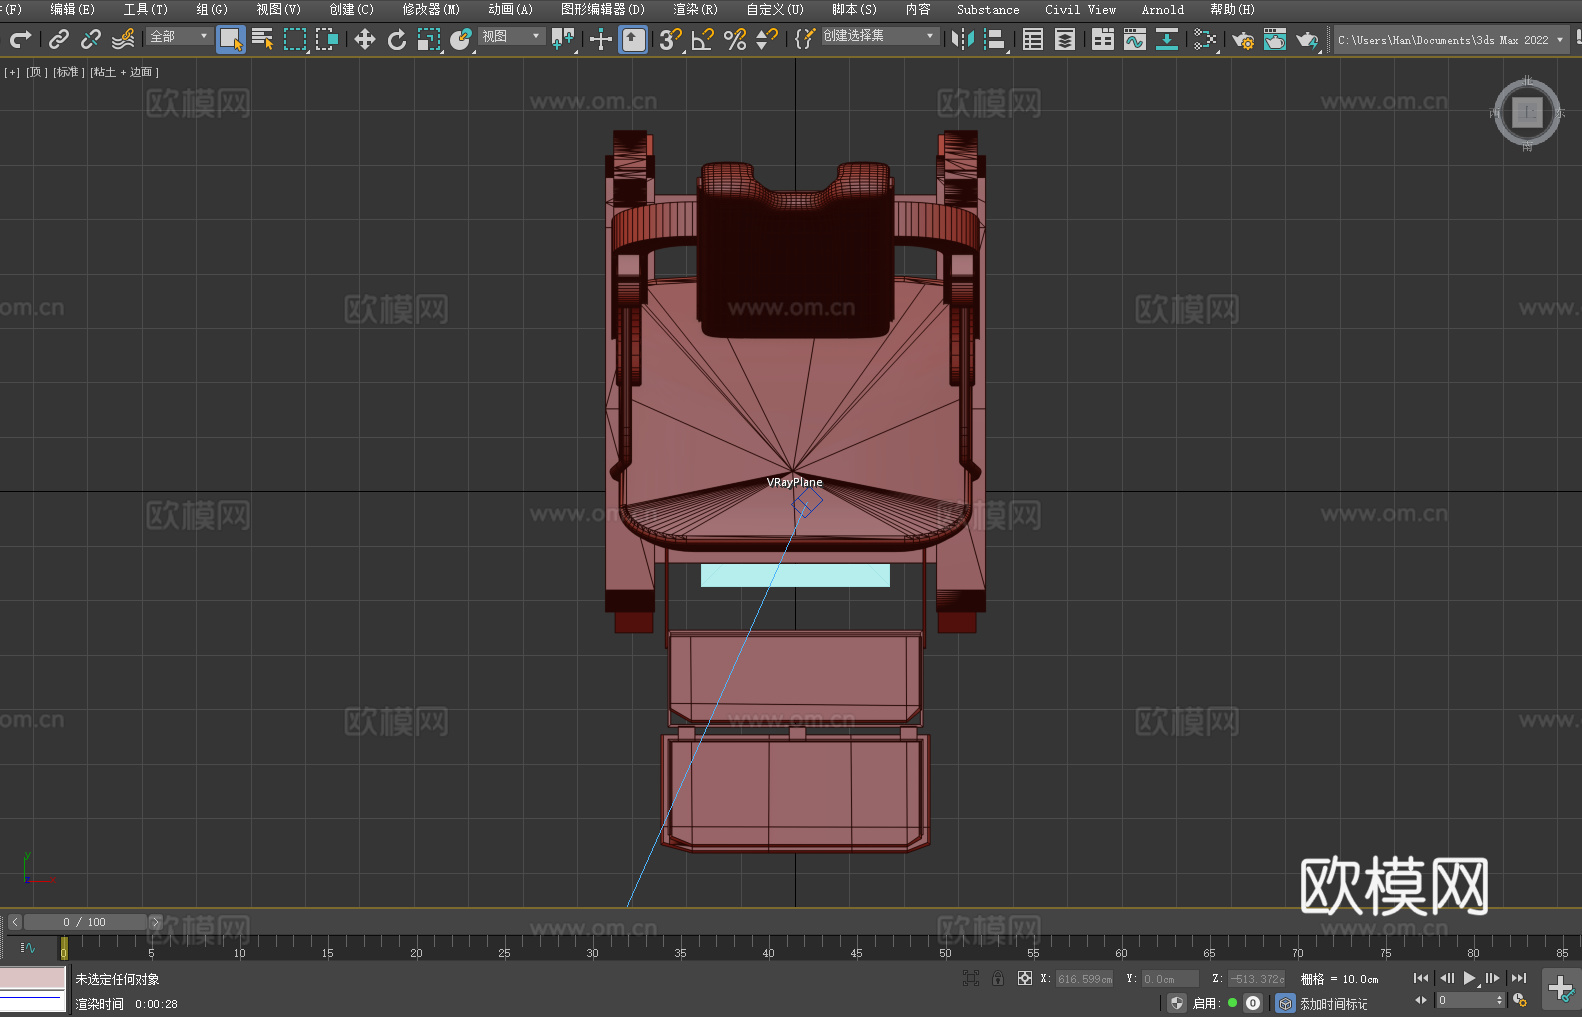Activate Select and Scale tool
Screen dimensions: 1582x1017
(x=429, y=39)
